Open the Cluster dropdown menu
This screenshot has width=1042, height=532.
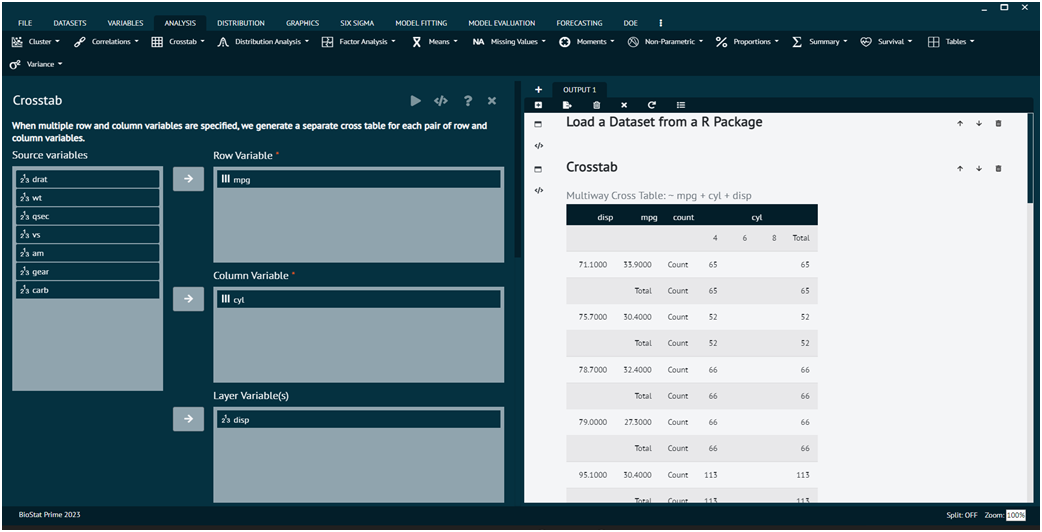click(x=36, y=42)
